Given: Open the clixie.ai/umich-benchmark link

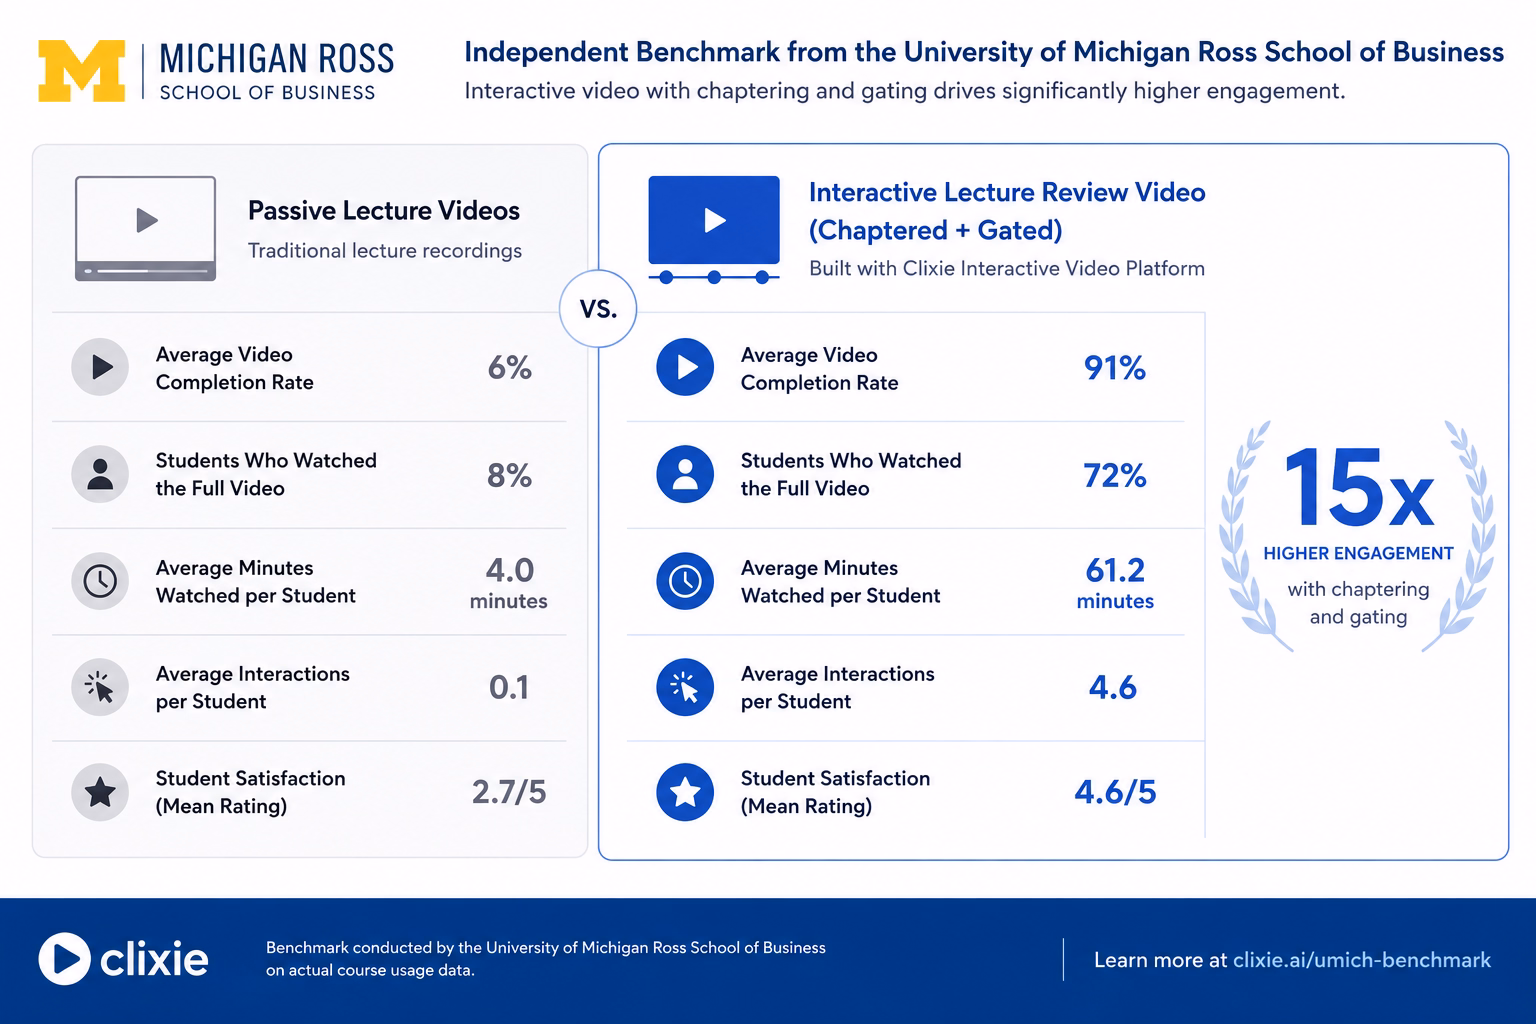Looking at the screenshot, I should [x=1362, y=960].
